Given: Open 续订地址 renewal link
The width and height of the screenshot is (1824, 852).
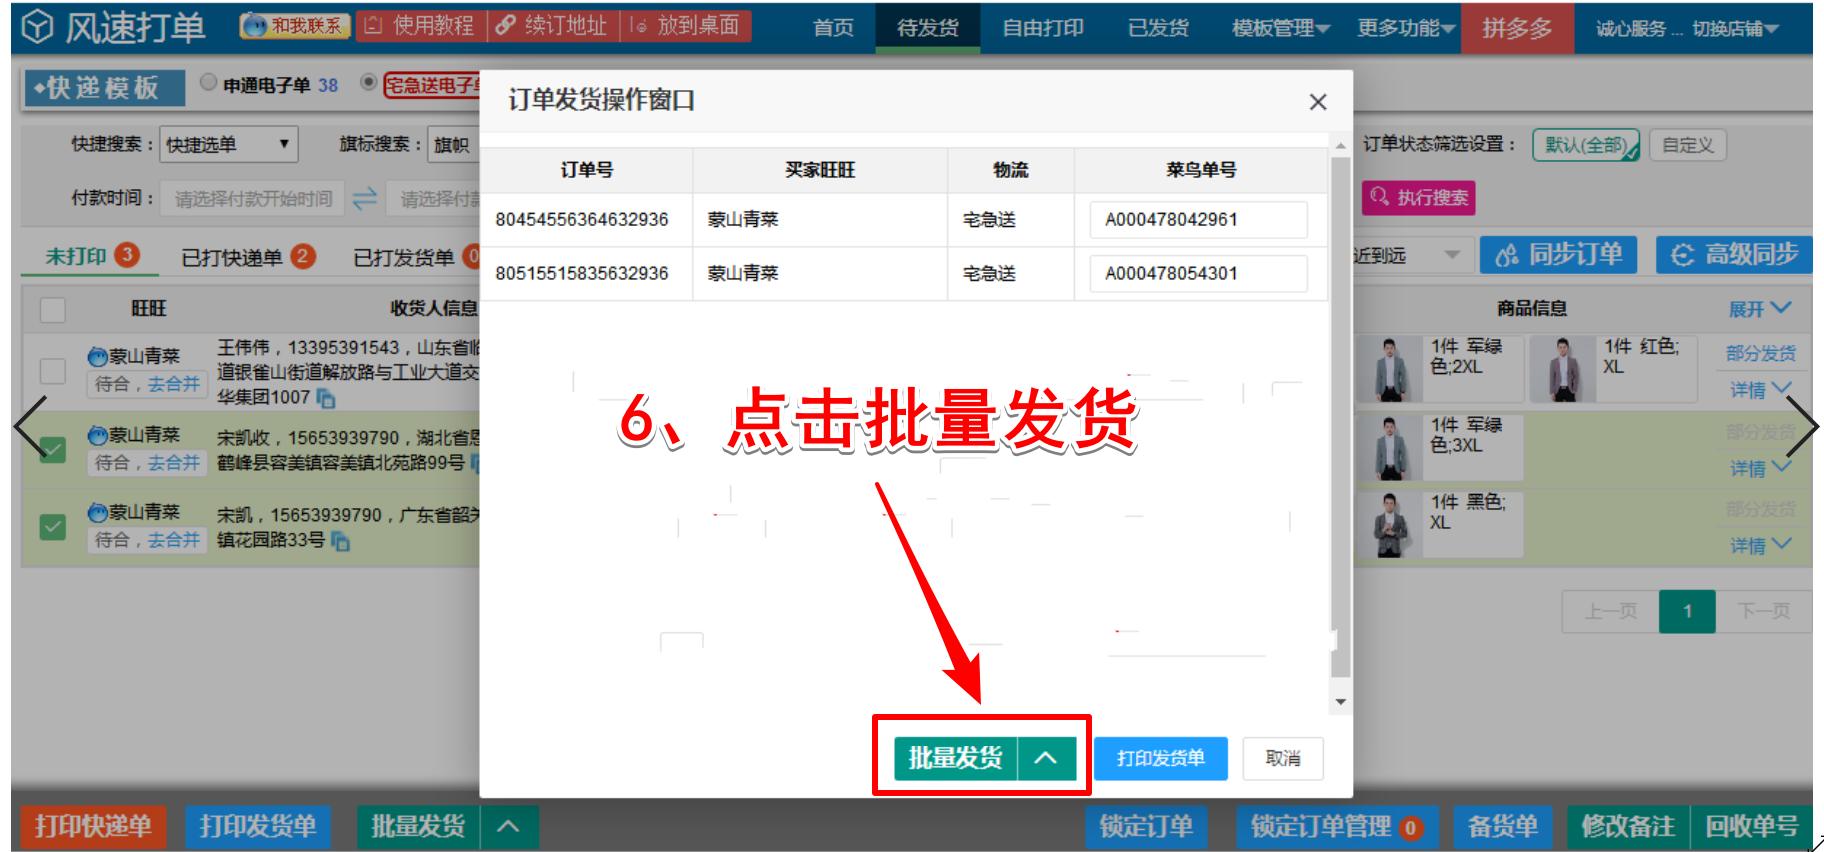Looking at the screenshot, I should point(552,25).
